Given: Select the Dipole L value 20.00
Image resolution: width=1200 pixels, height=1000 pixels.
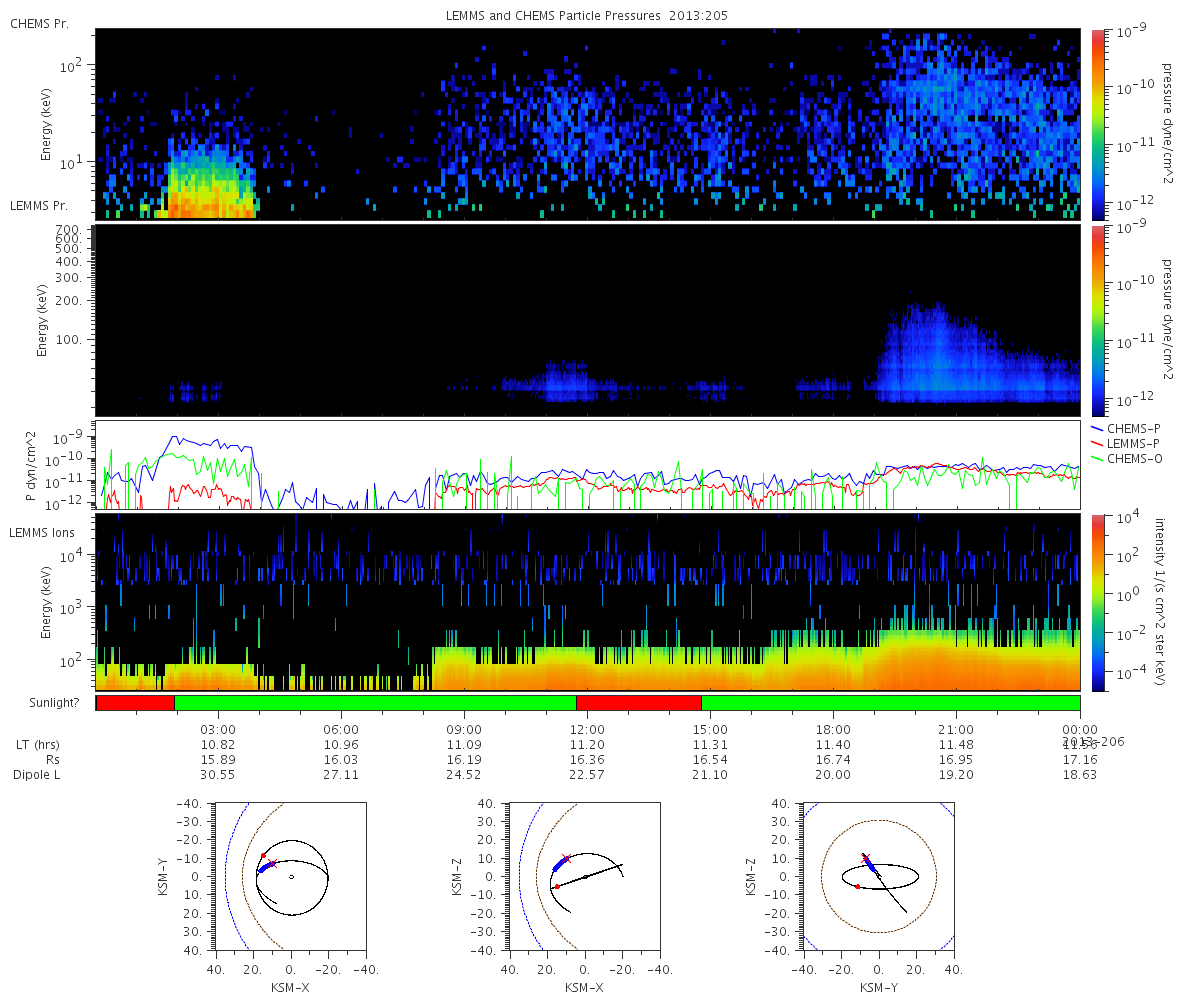Looking at the screenshot, I should [833, 775].
